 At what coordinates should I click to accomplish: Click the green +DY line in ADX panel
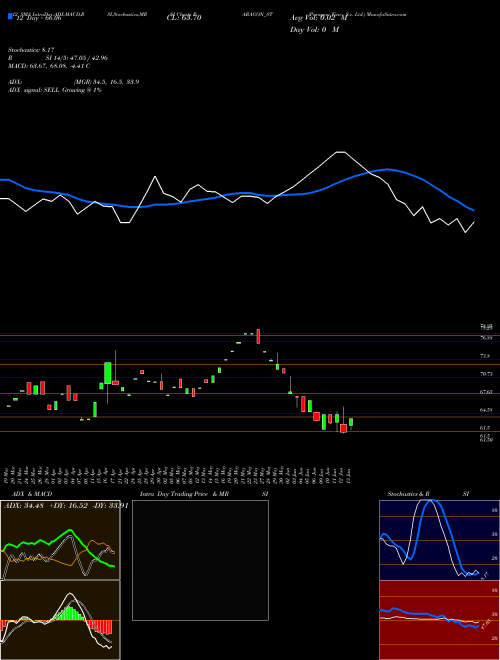pyautogui.click(x=69, y=530)
